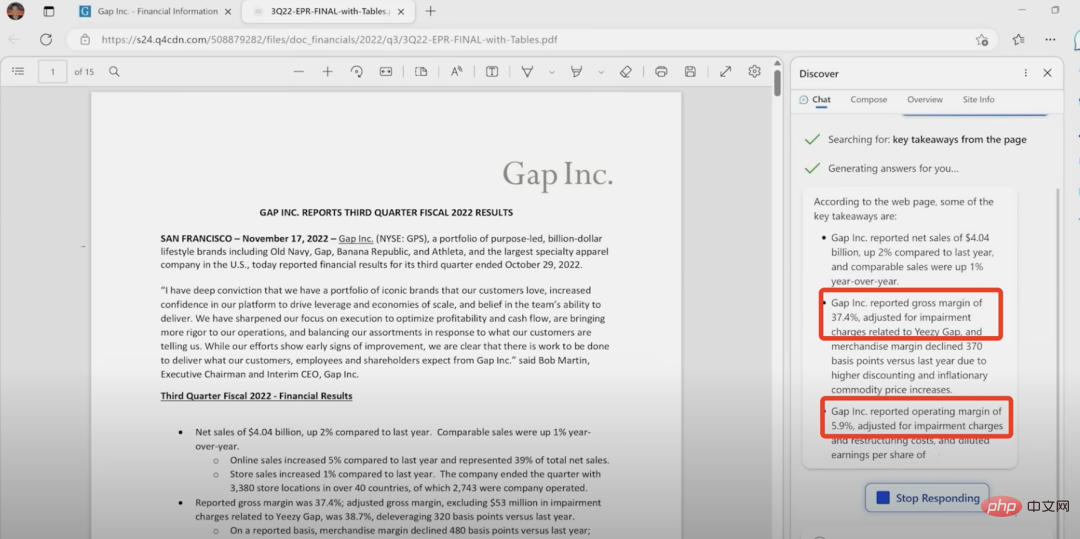Open the PDF search (magnifier) tool

coord(114,72)
